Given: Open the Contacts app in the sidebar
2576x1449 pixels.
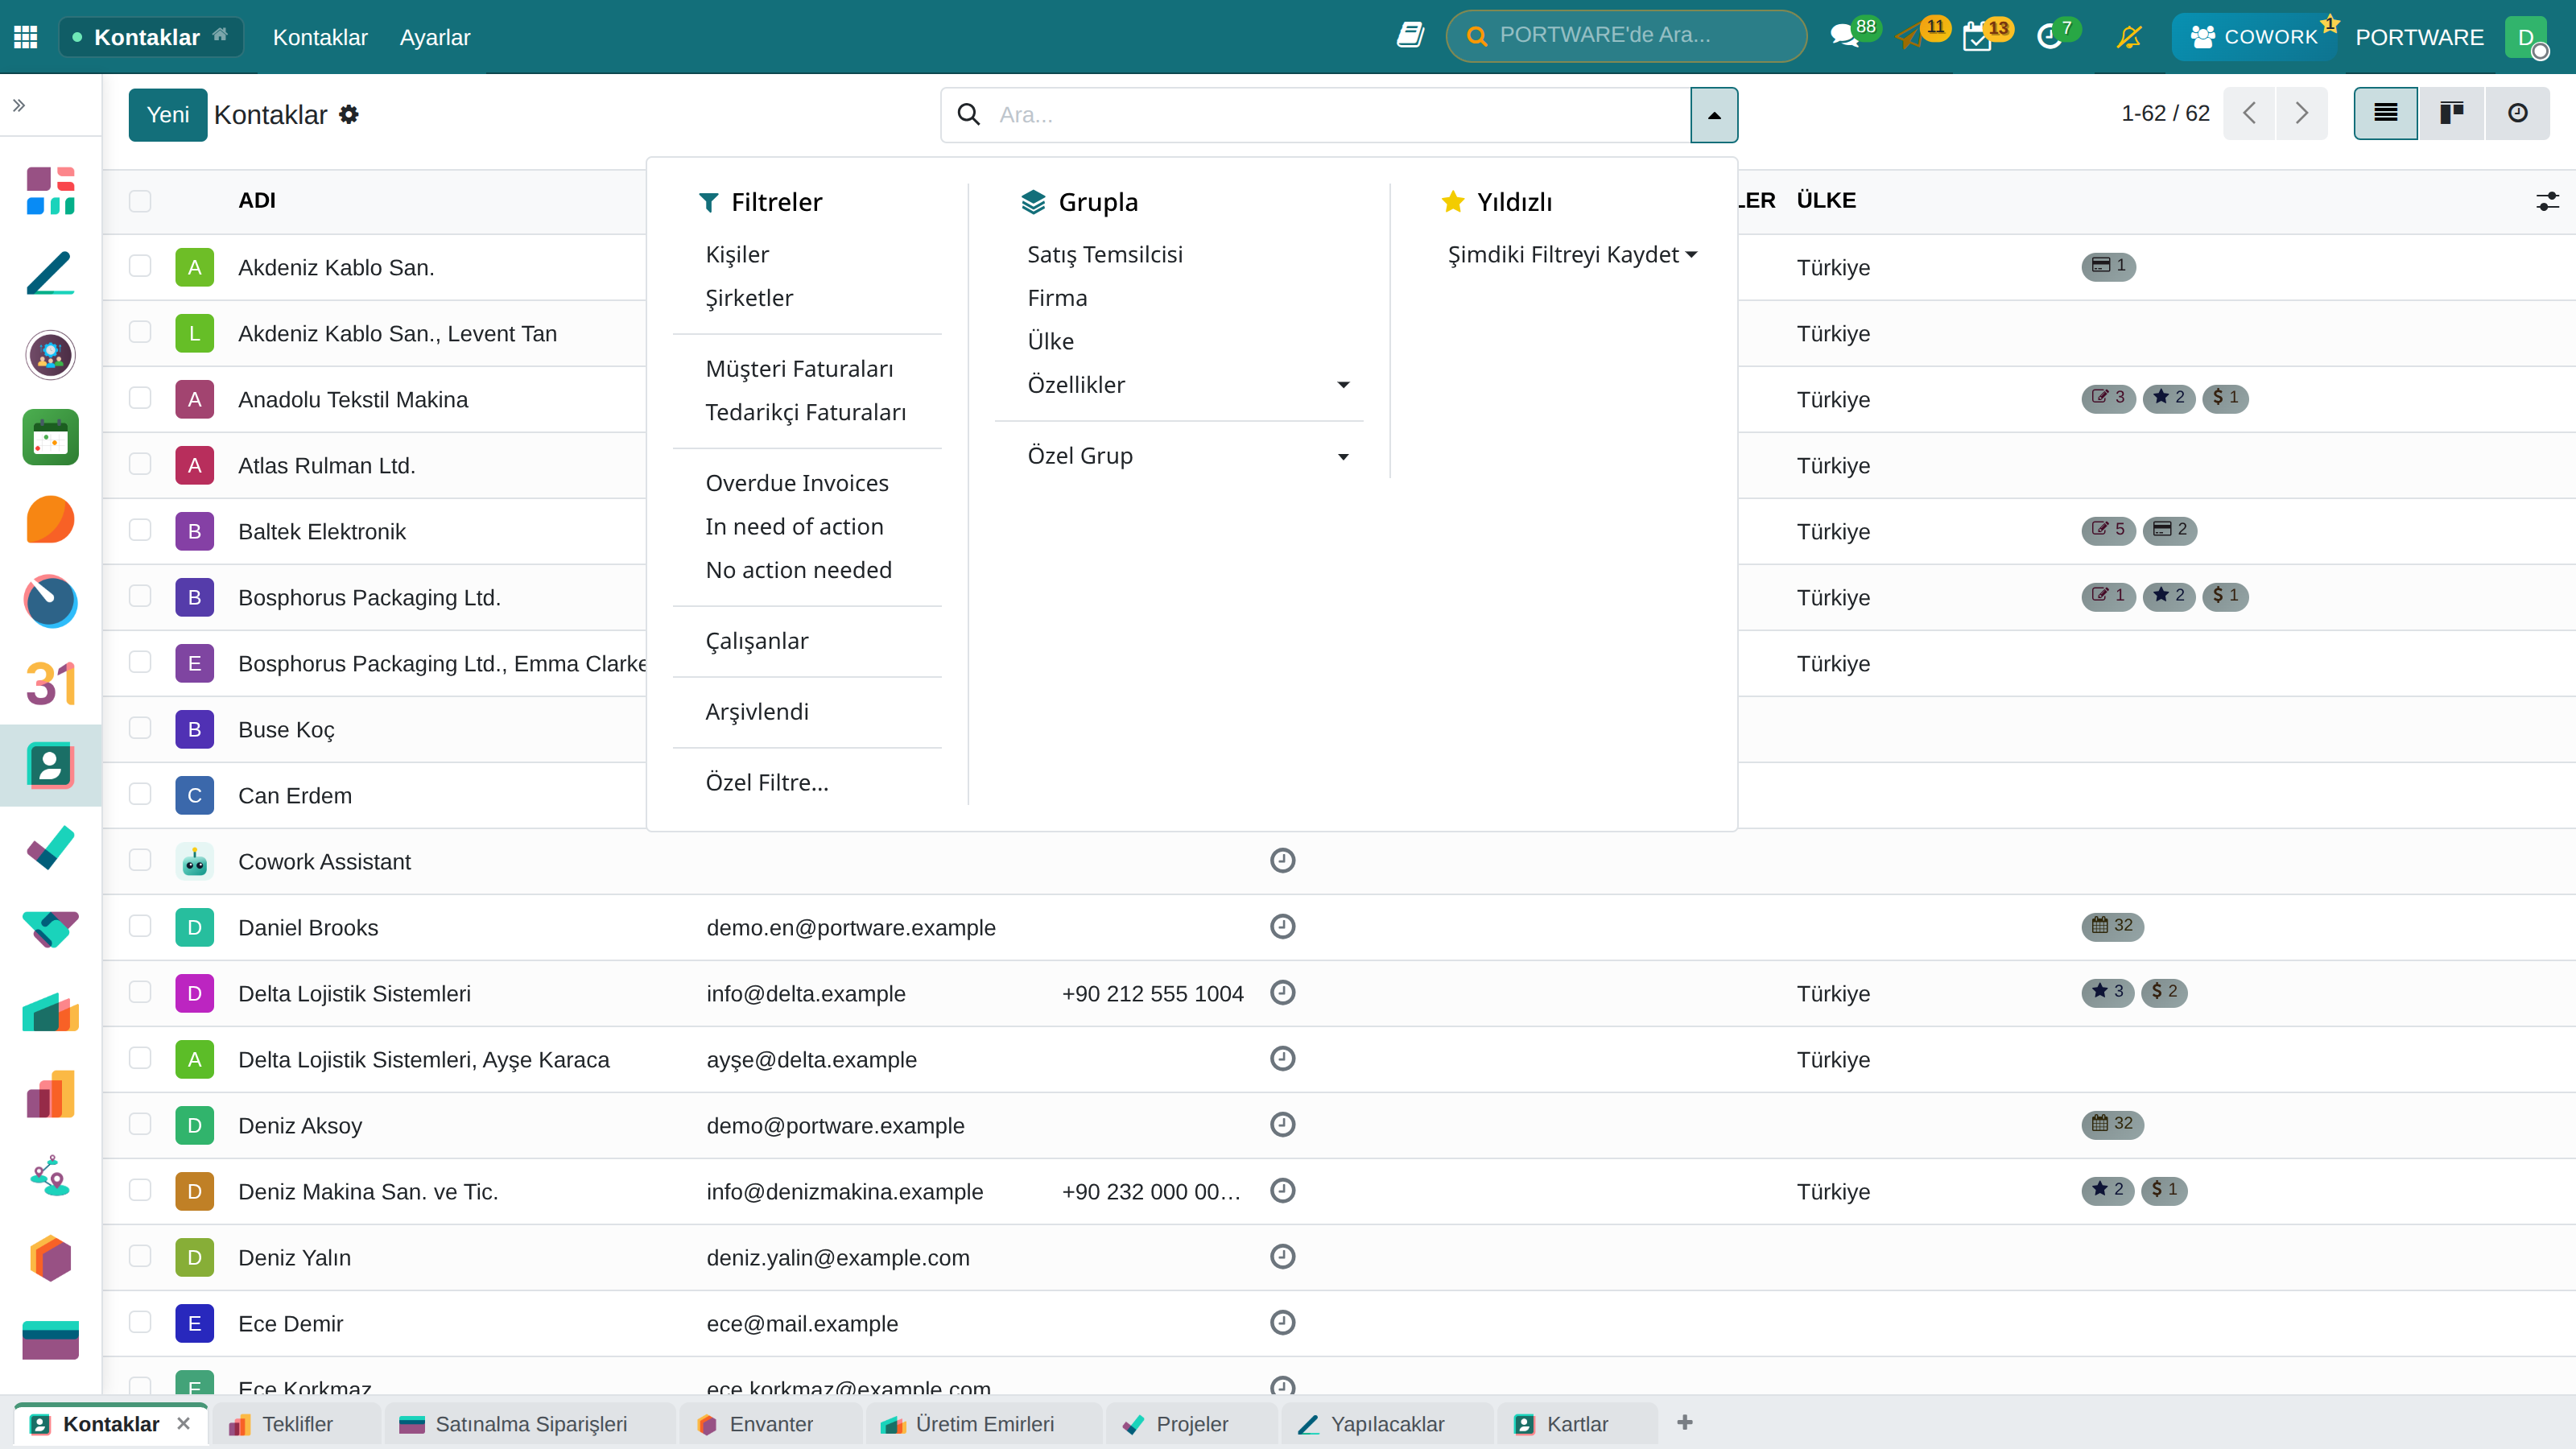Looking at the screenshot, I should click(x=50, y=766).
